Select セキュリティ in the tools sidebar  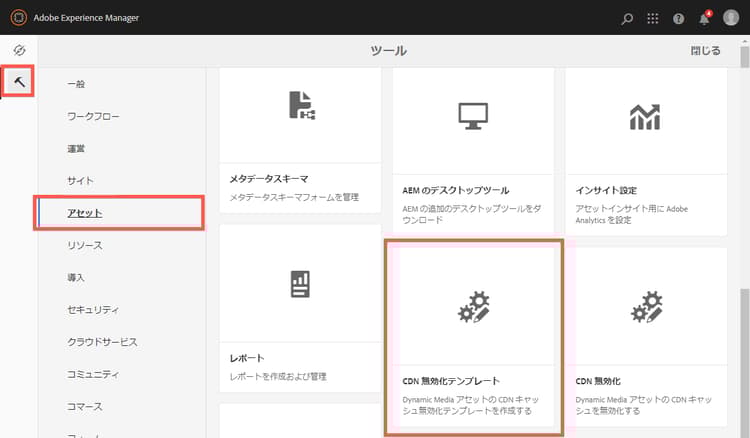click(x=93, y=310)
